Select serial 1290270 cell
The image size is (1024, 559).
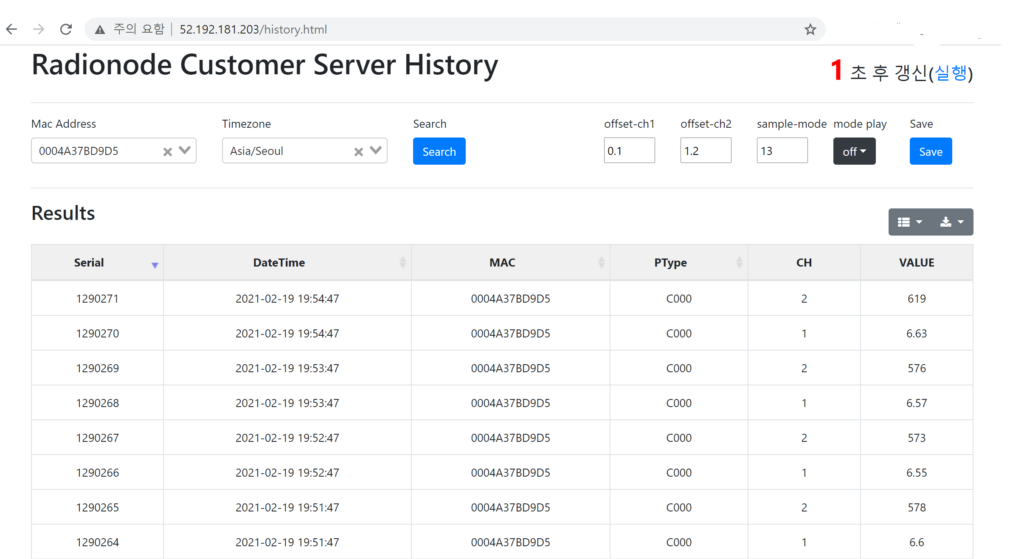tap(97, 333)
